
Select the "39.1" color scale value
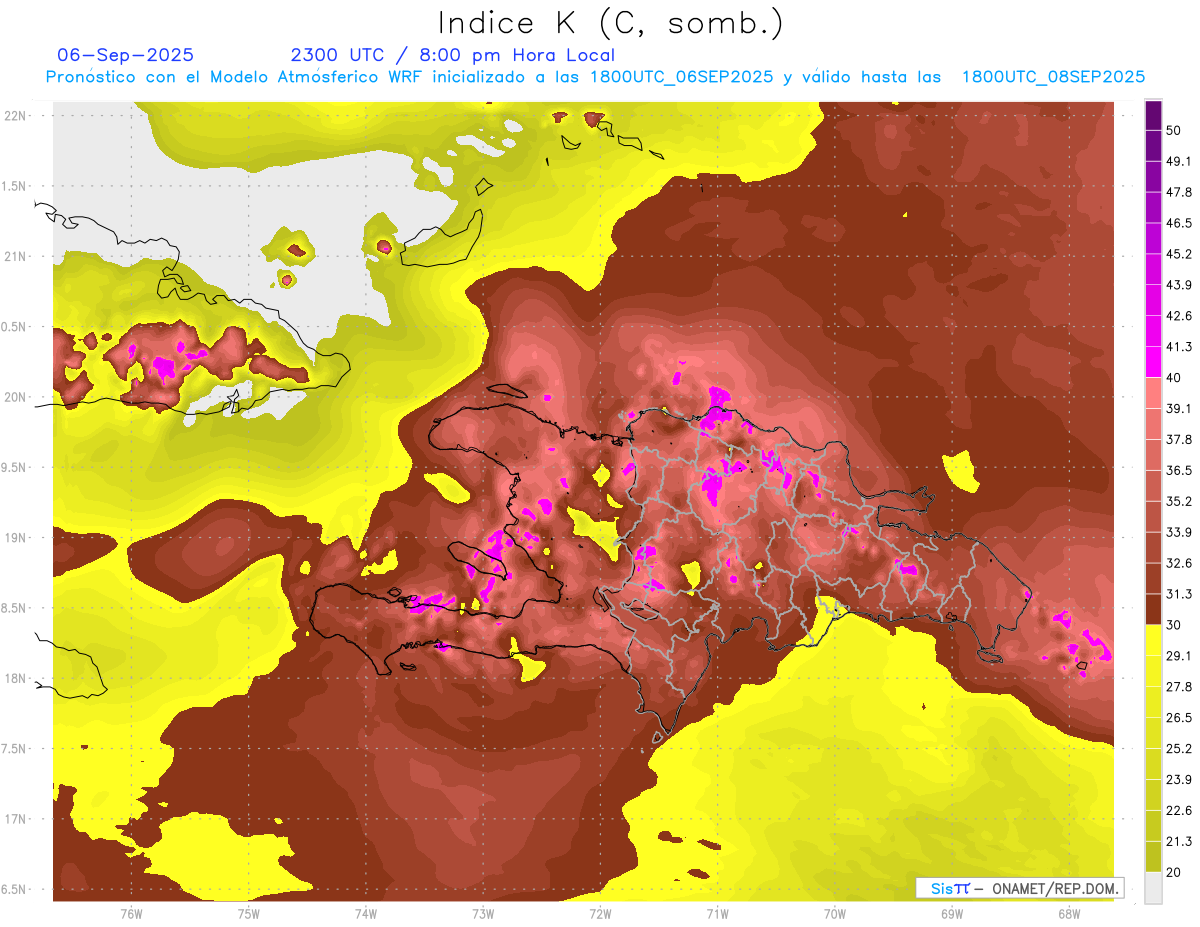click(1178, 408)
